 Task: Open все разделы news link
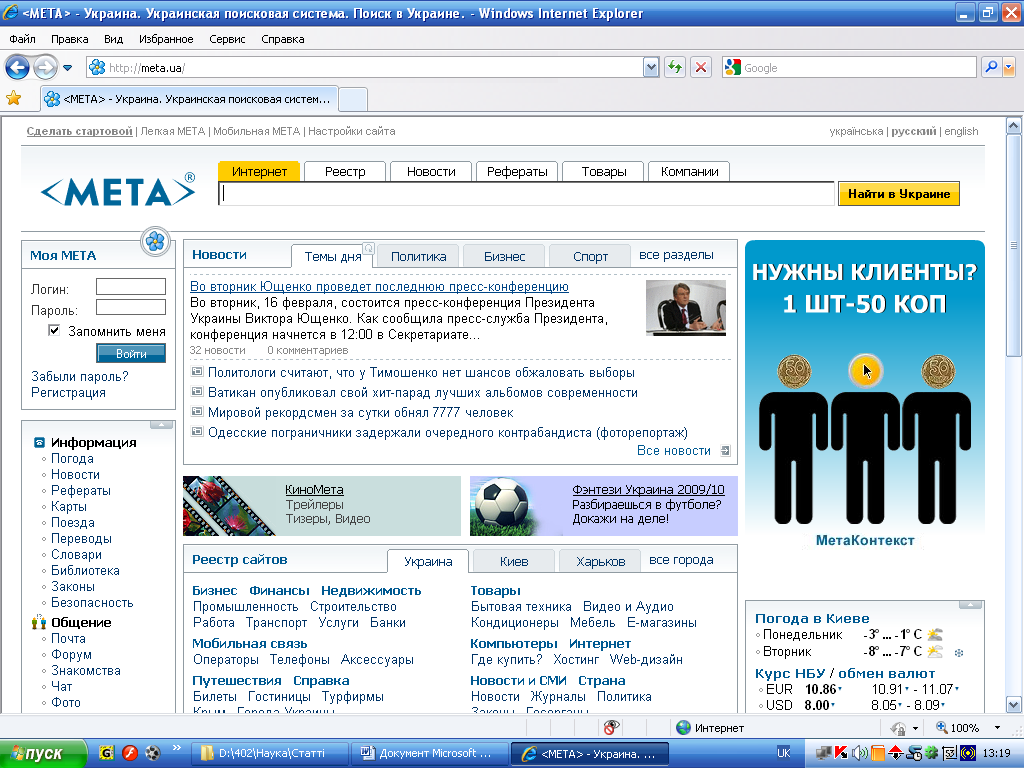[676, 255]
